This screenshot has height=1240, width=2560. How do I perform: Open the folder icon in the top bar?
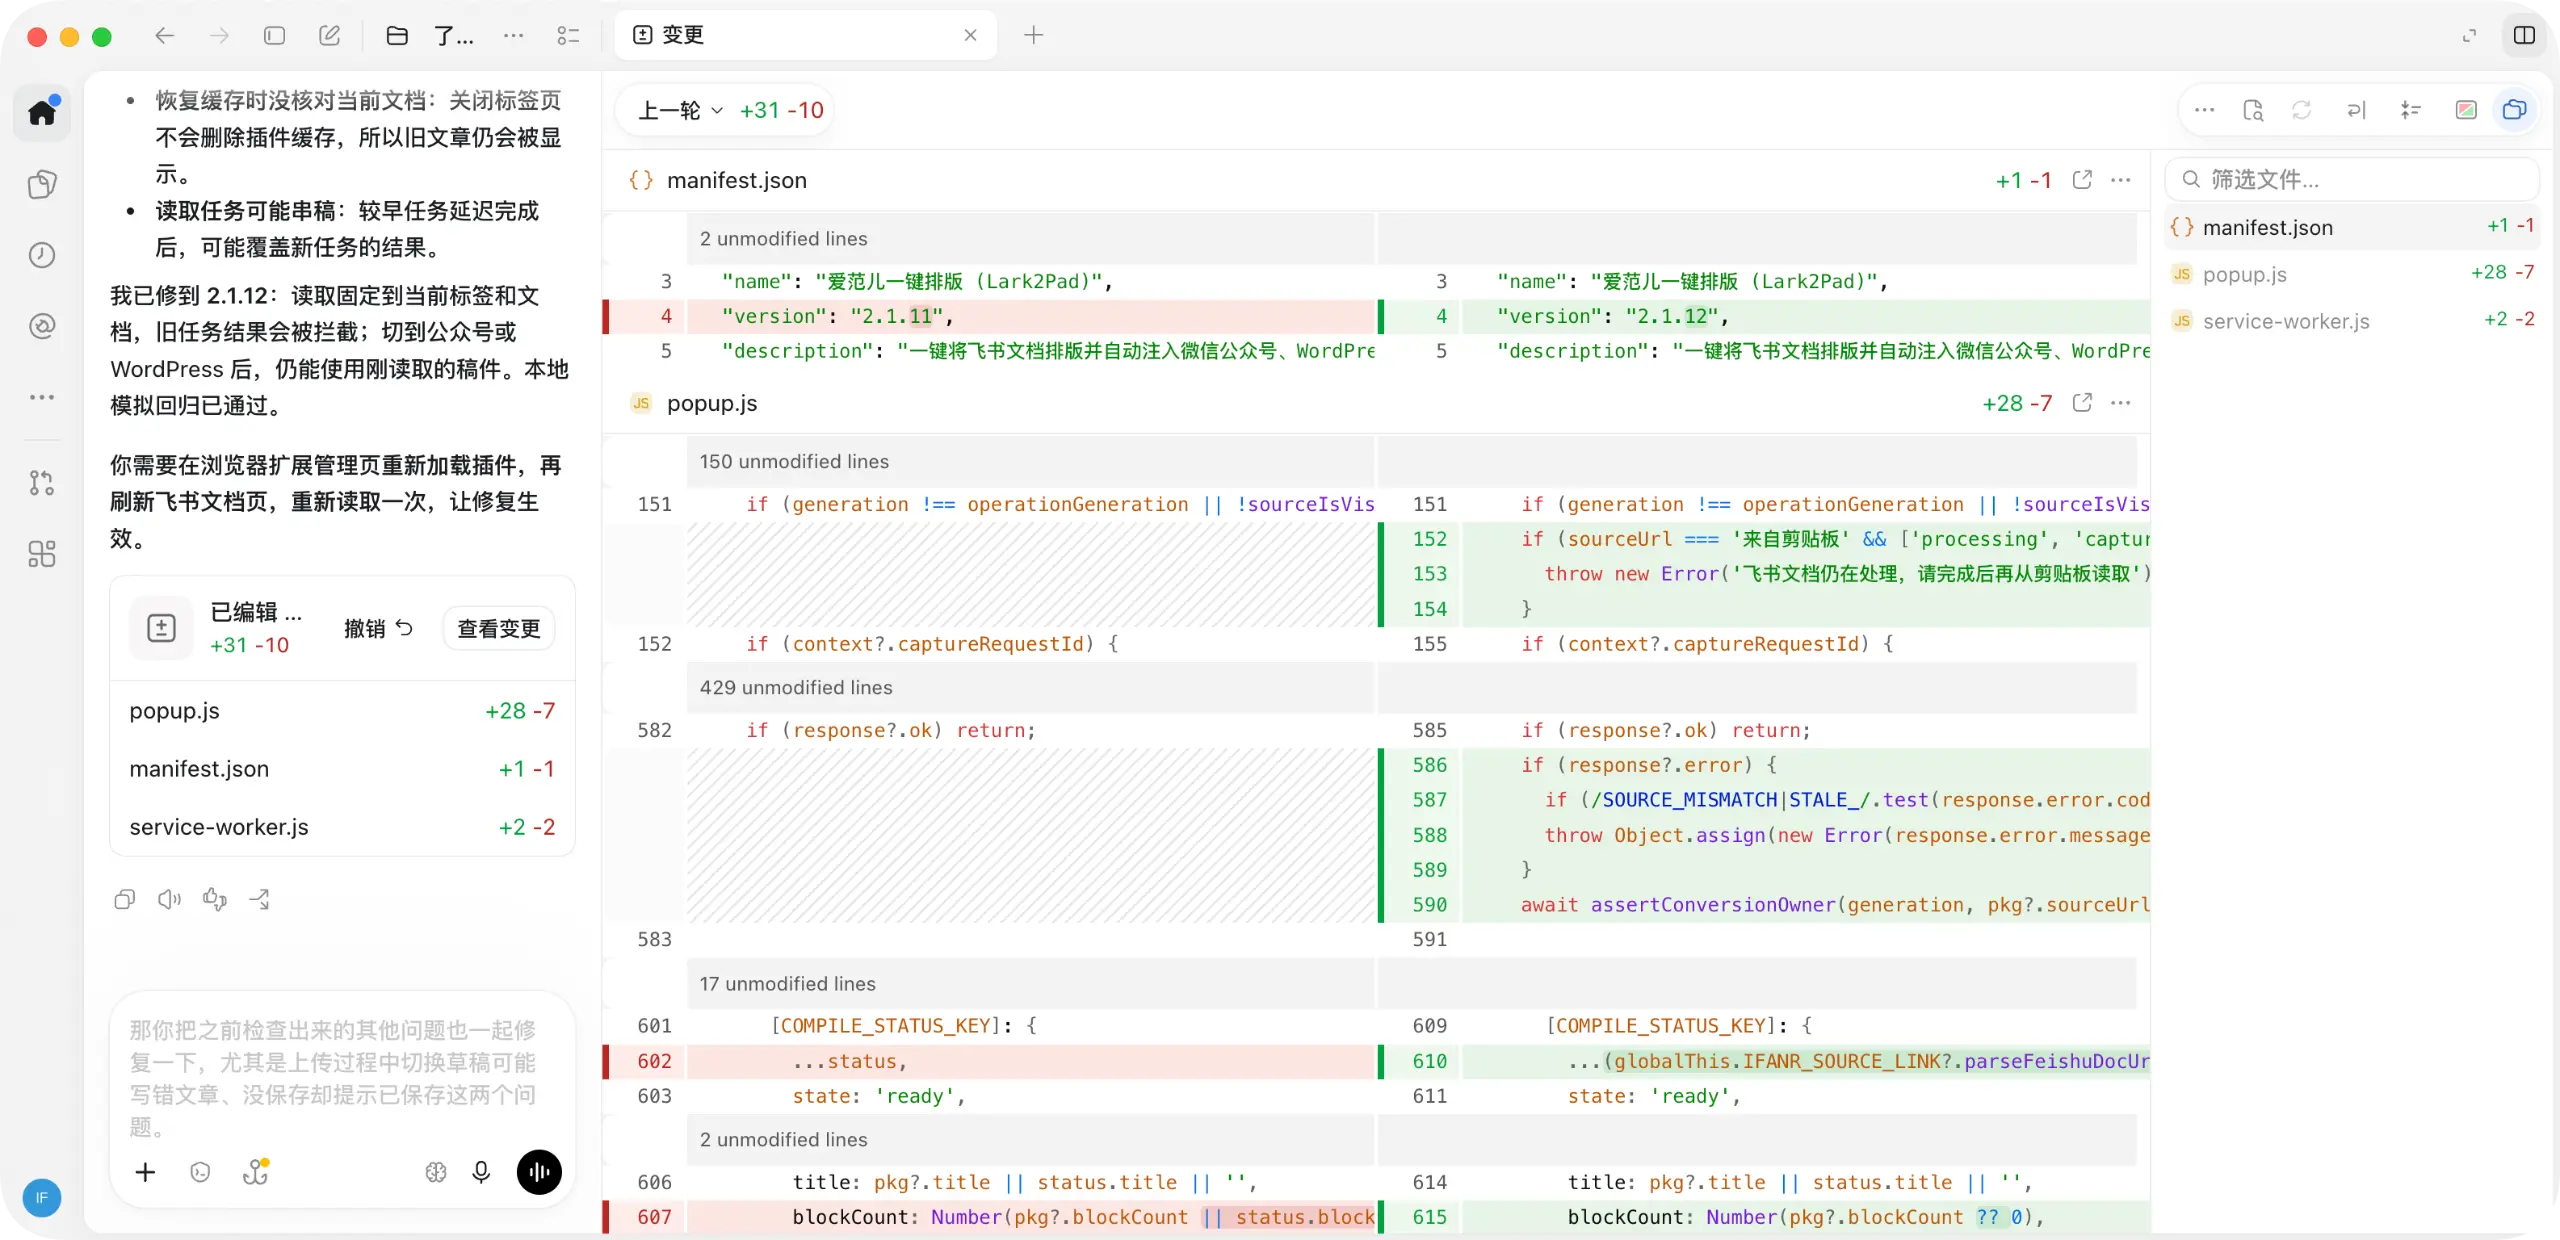(x=397, y=36)
